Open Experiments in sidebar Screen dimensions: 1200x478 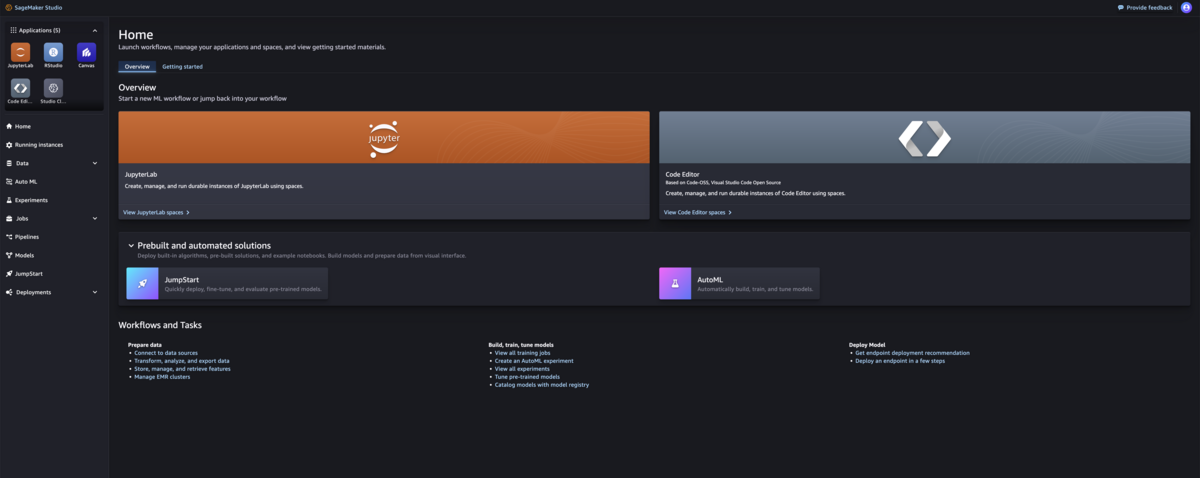[x=30, y=200]
